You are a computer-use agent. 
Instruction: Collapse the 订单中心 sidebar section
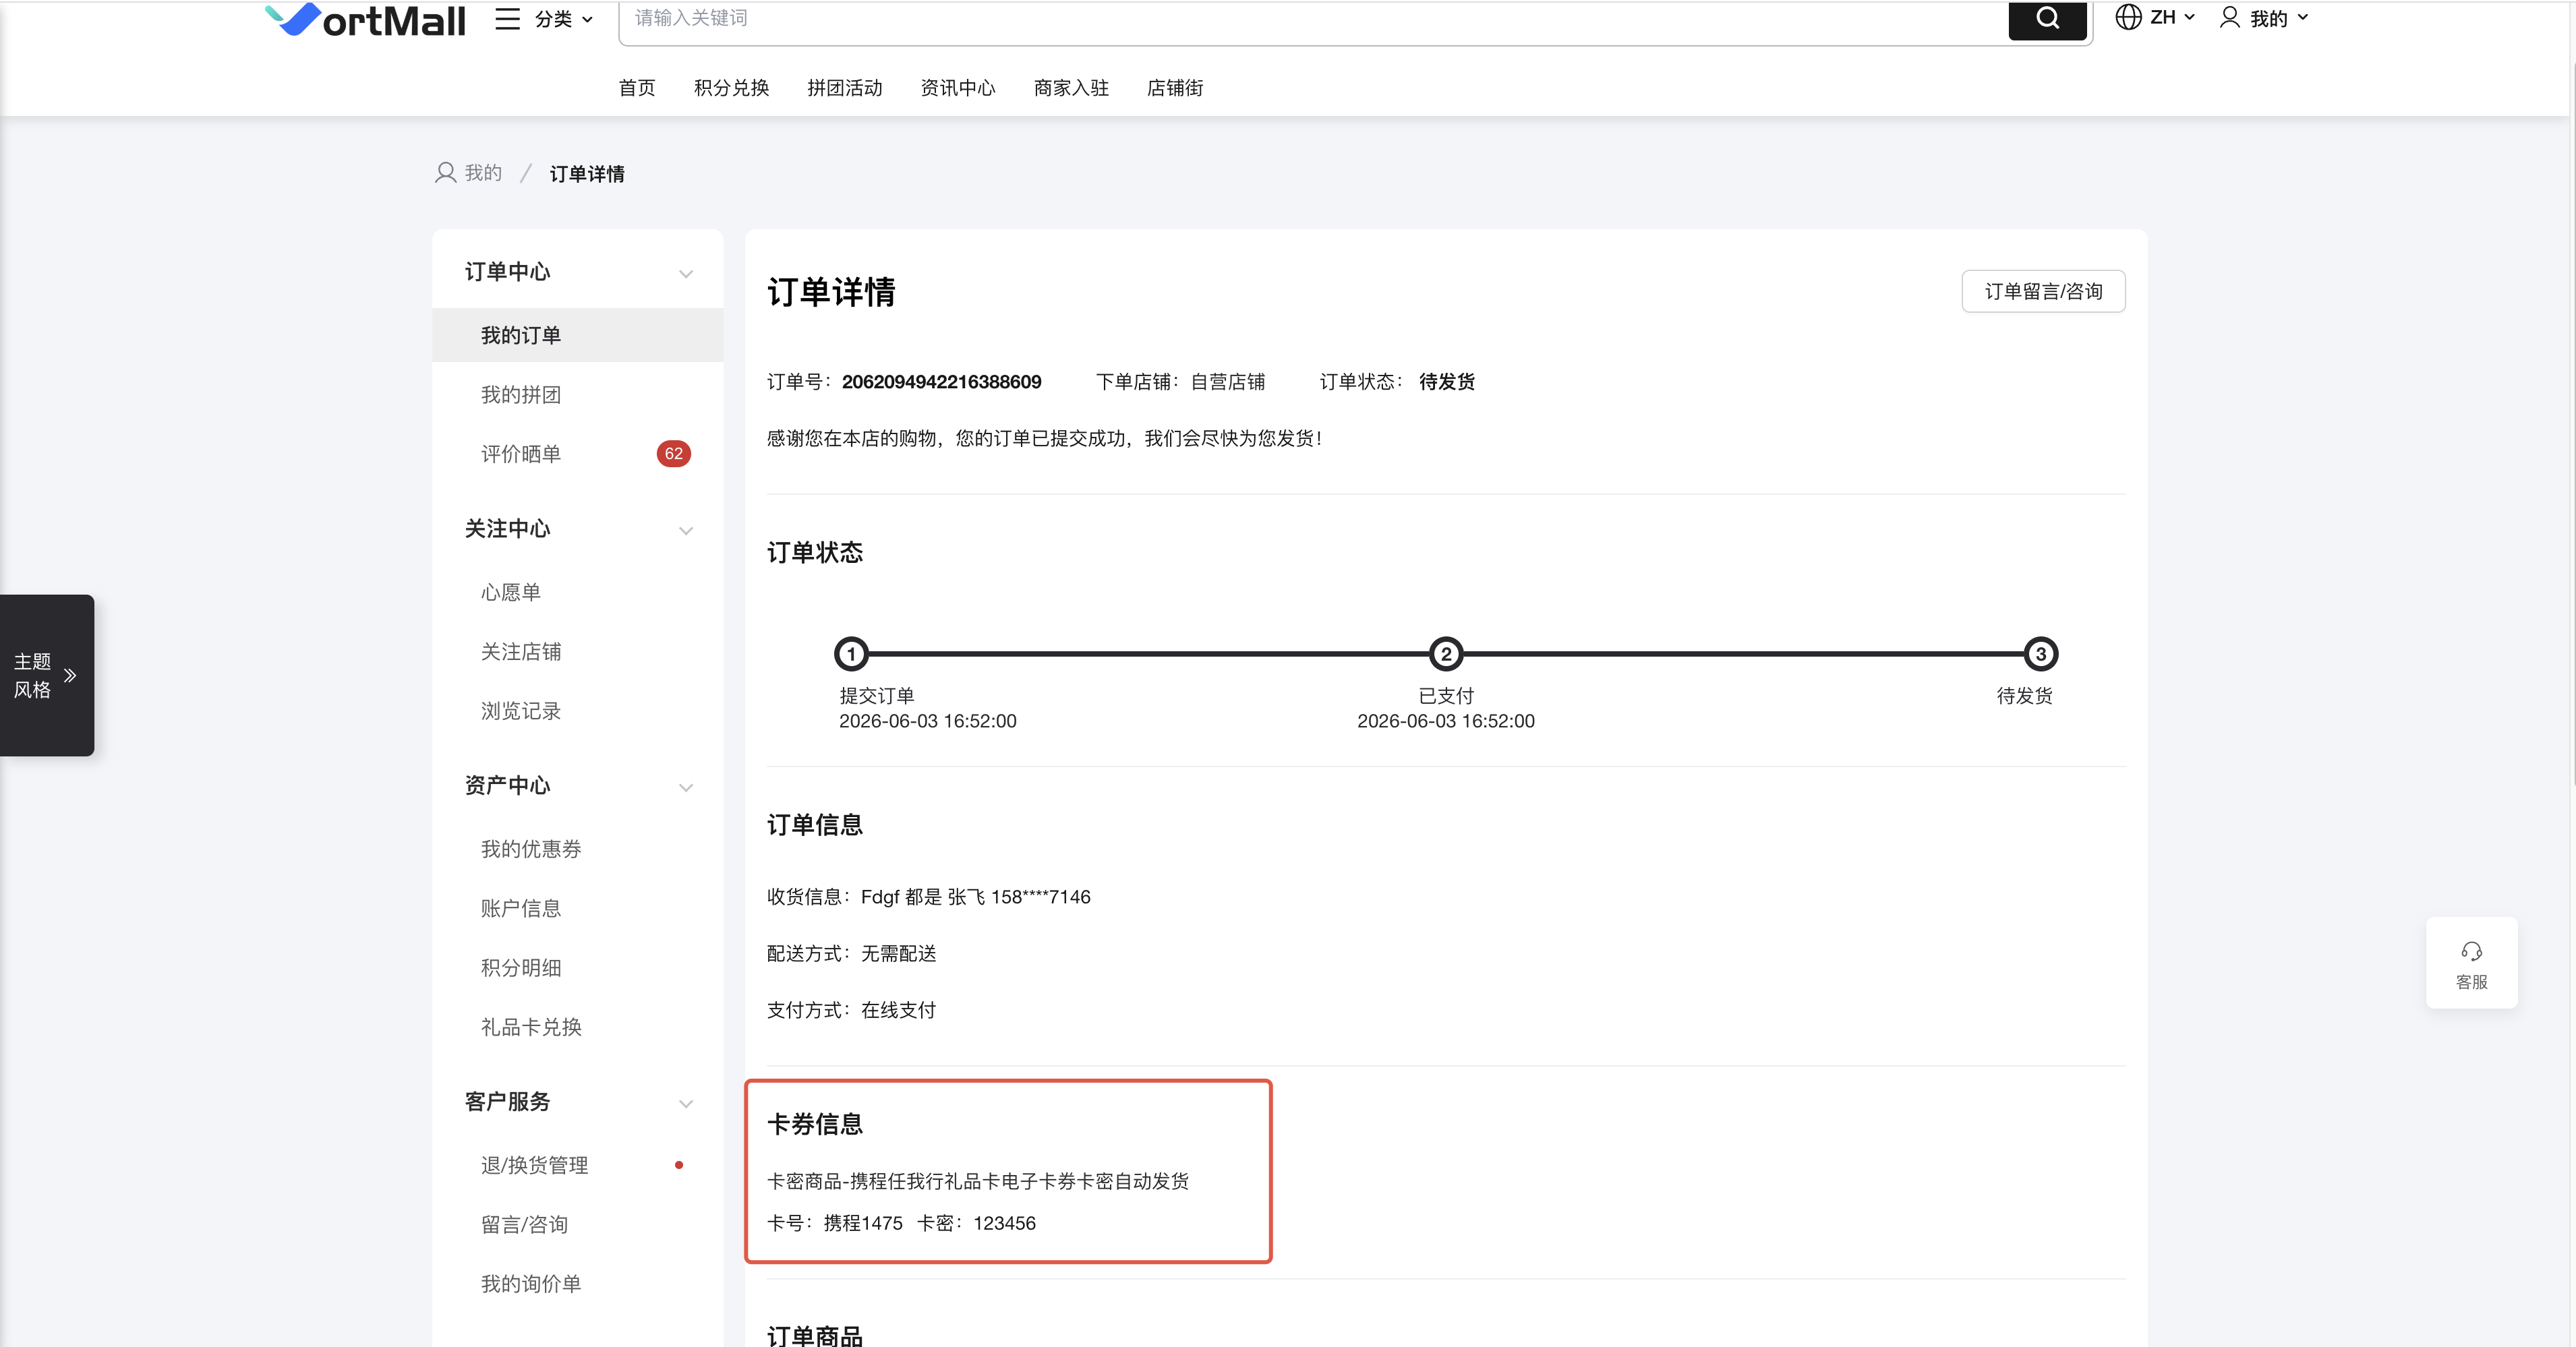[686, 273]
